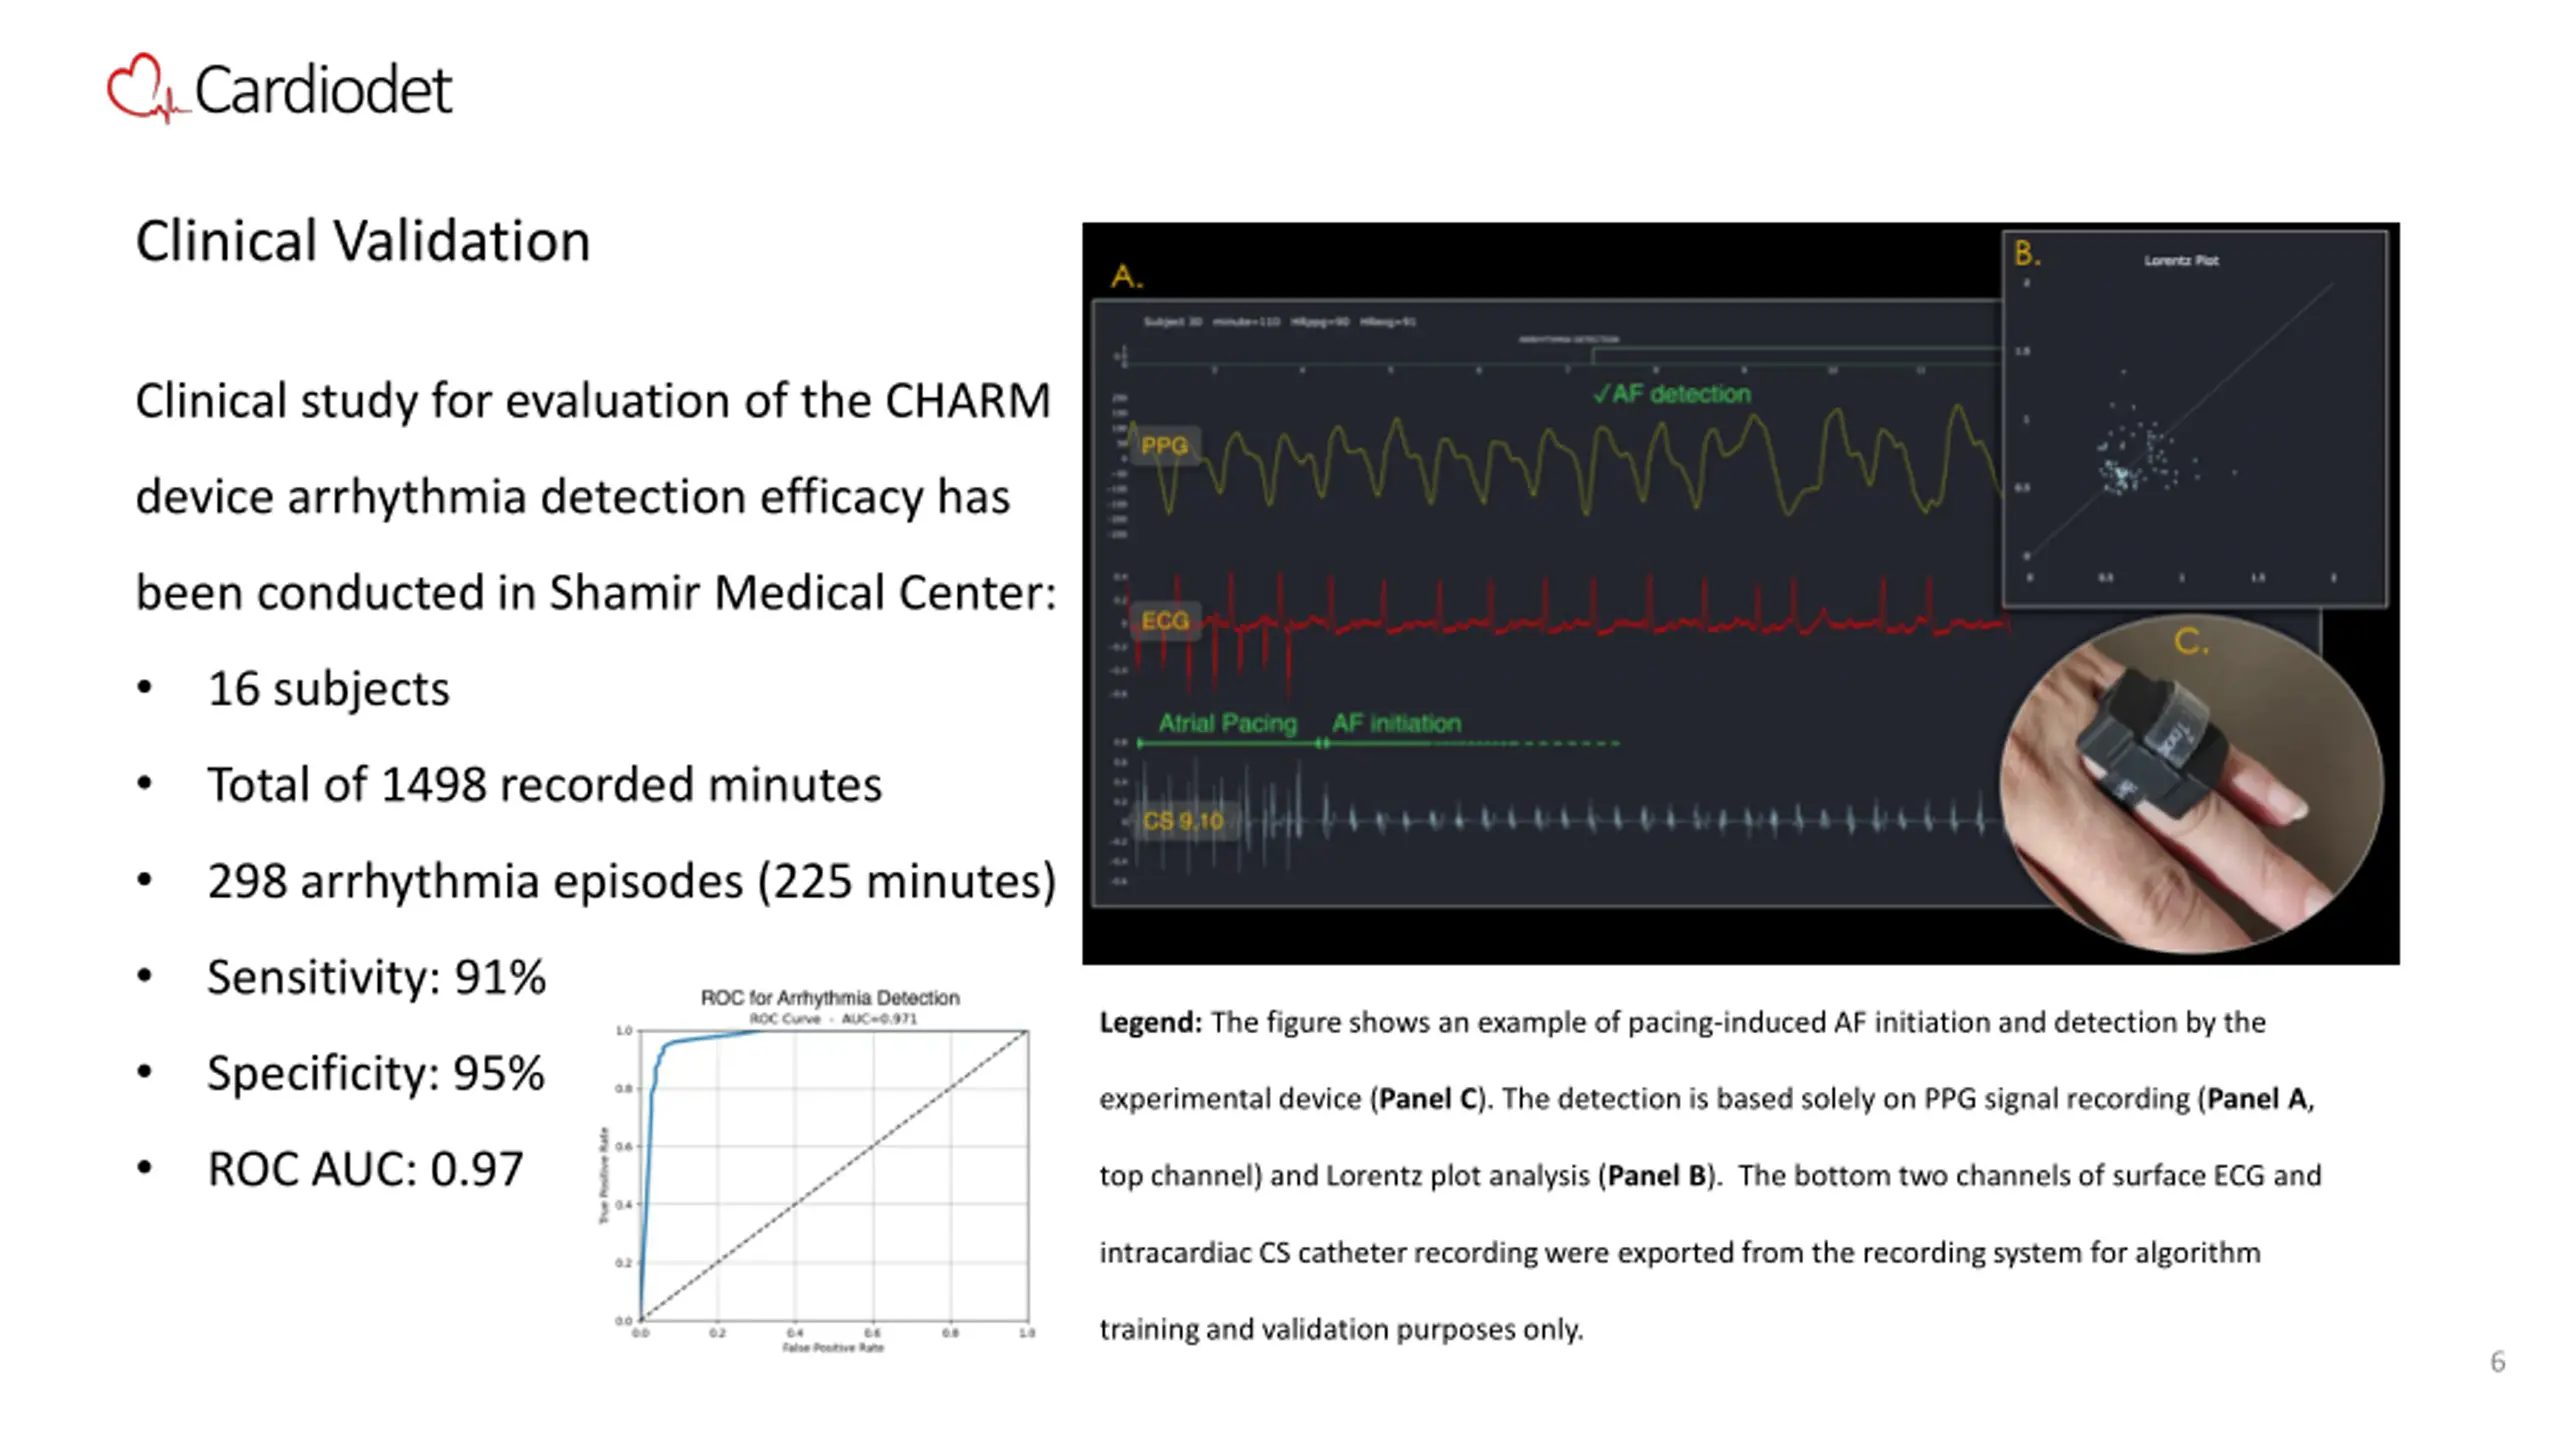Click the Lorentz Plot scatter panel
The image size is (2560, 1440).
tap(2195, 419)
